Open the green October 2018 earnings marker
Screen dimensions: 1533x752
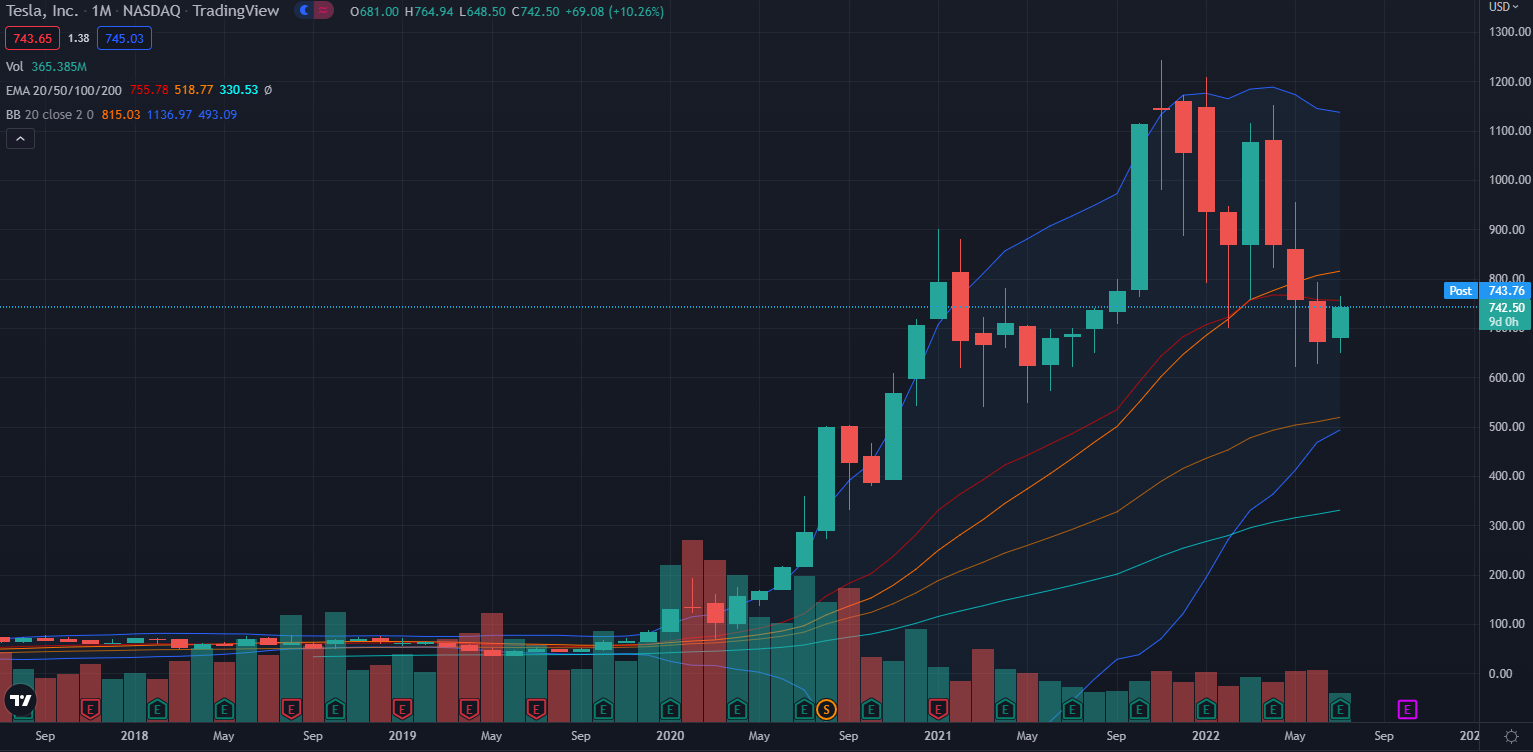[x=336, y=710]
